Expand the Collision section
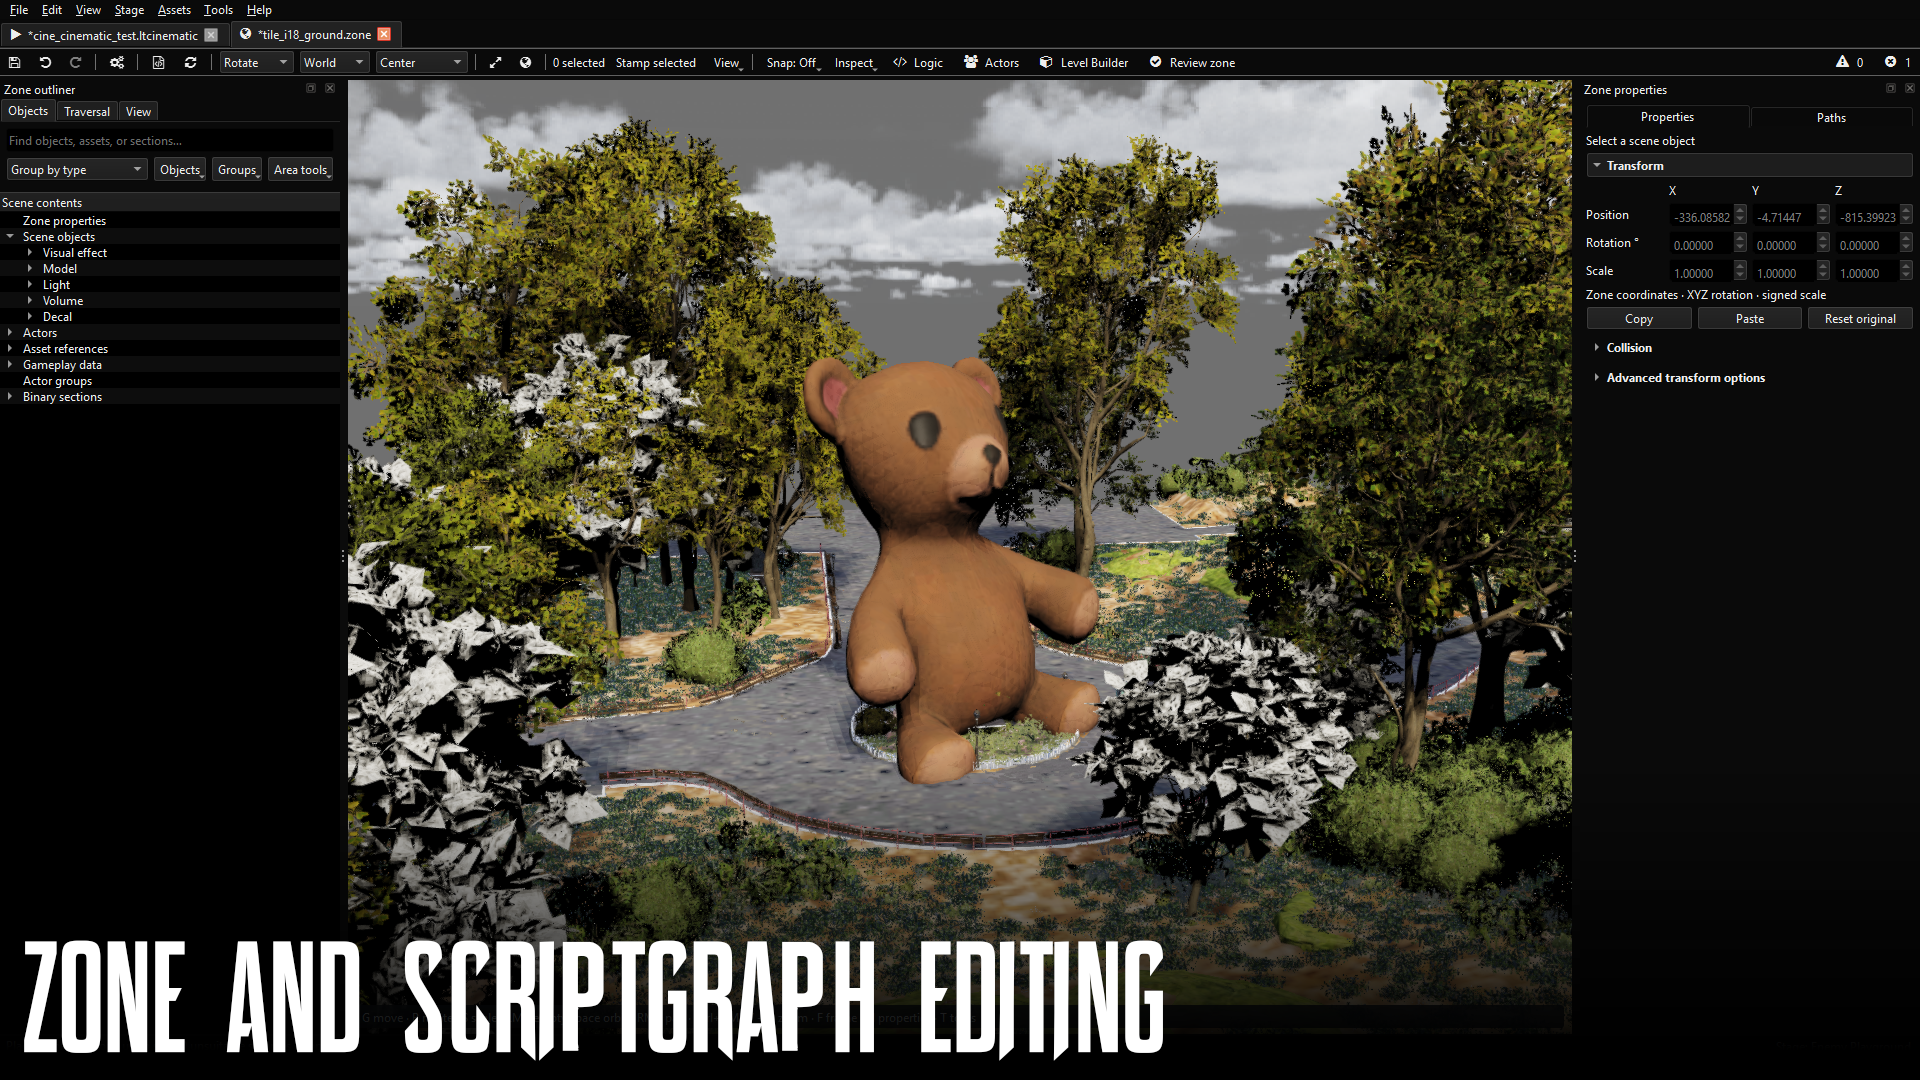The width and height of the screenshot is (1920, 1080). click(x=1597, y=347)
